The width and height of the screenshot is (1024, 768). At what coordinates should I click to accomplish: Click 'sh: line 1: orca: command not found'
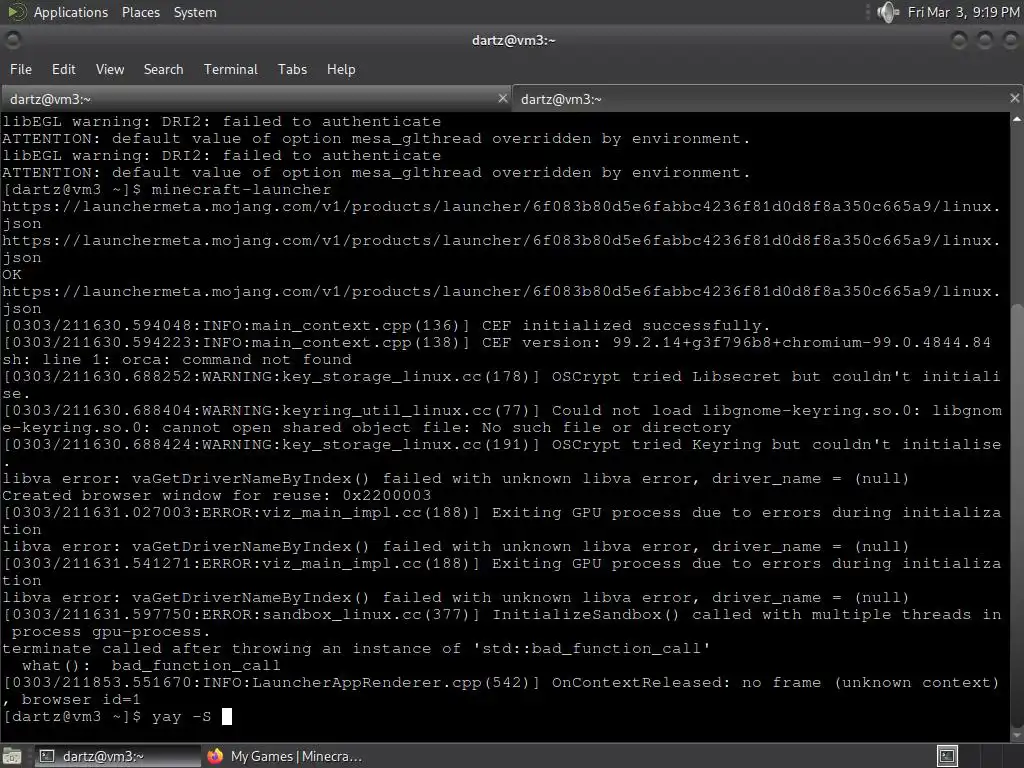177,359
